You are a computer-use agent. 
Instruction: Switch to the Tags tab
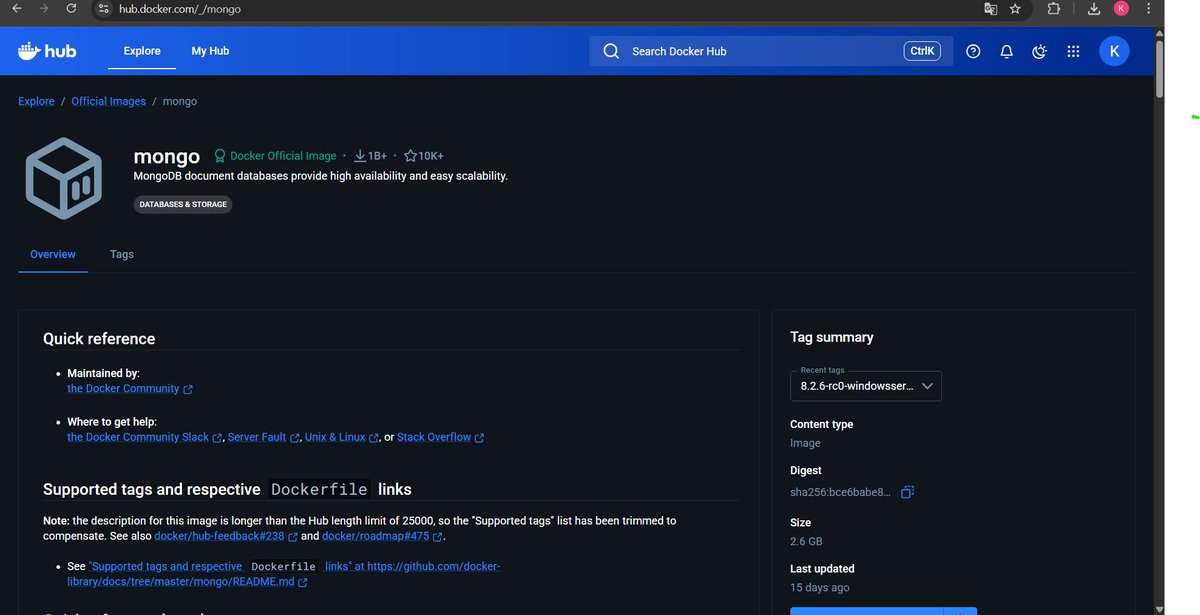point(121,254)
